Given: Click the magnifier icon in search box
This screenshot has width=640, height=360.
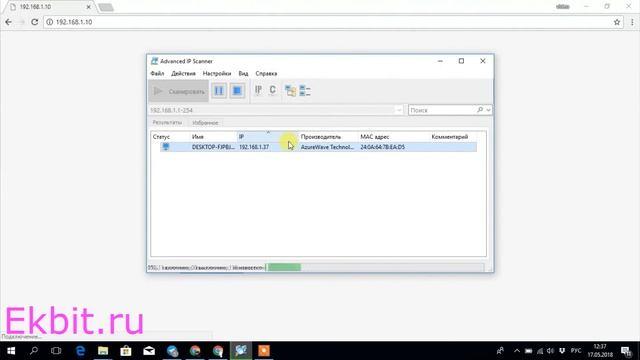Looking at the screenshot, I should tap(480, 110).
